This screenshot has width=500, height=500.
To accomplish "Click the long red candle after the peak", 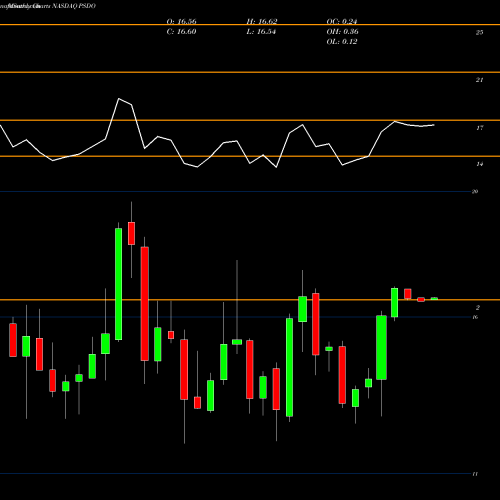I will point(144,304).
